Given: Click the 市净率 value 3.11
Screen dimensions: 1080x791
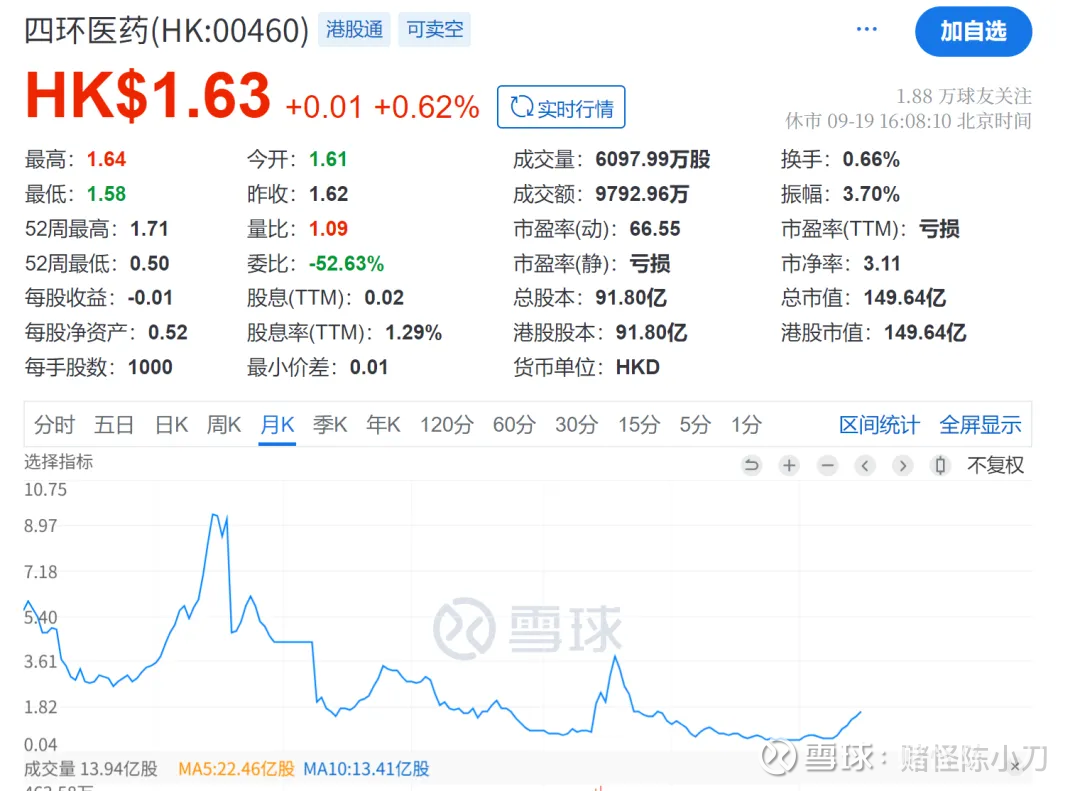Looking at the screenshot, I should pyautogui.click(x=882, y=263).
